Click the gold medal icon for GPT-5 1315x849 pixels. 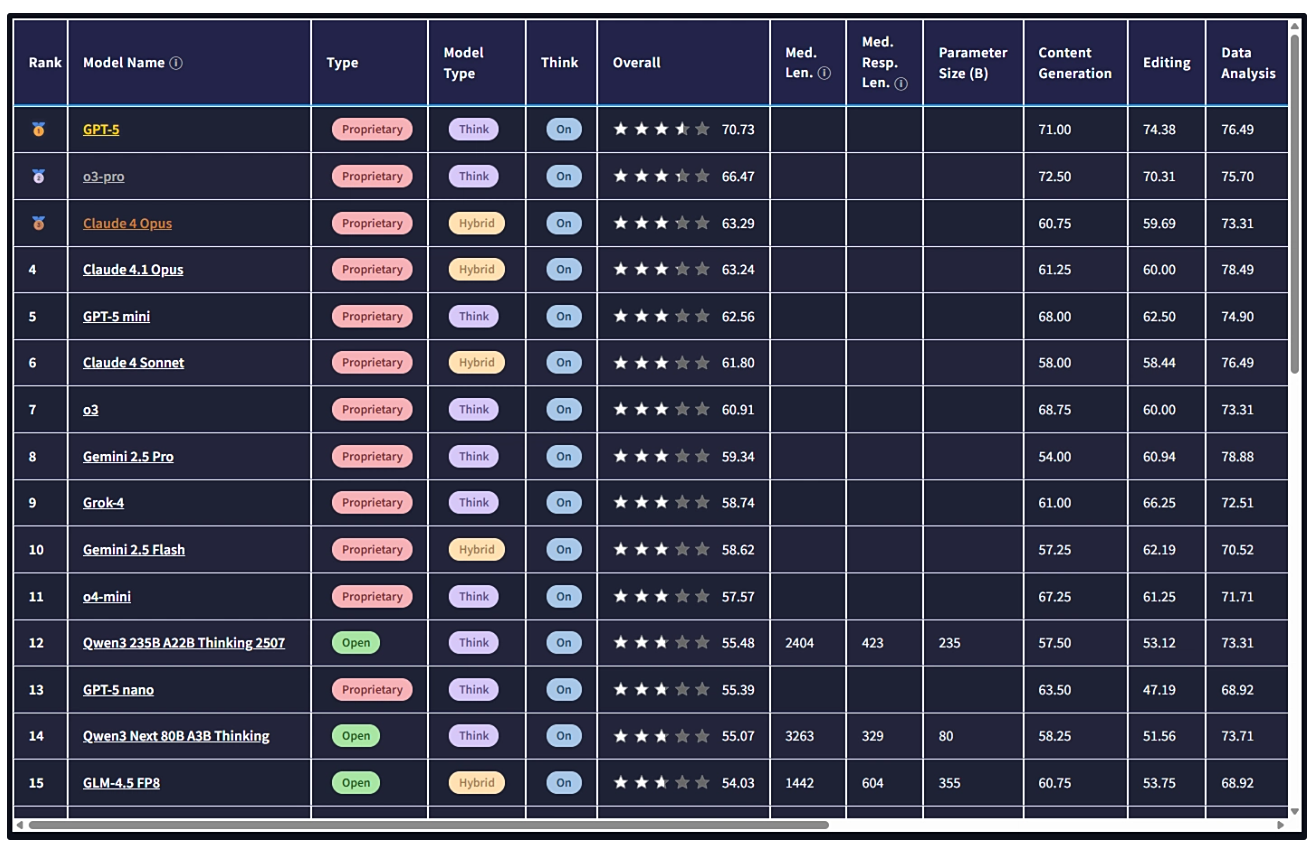coord(39,130)
